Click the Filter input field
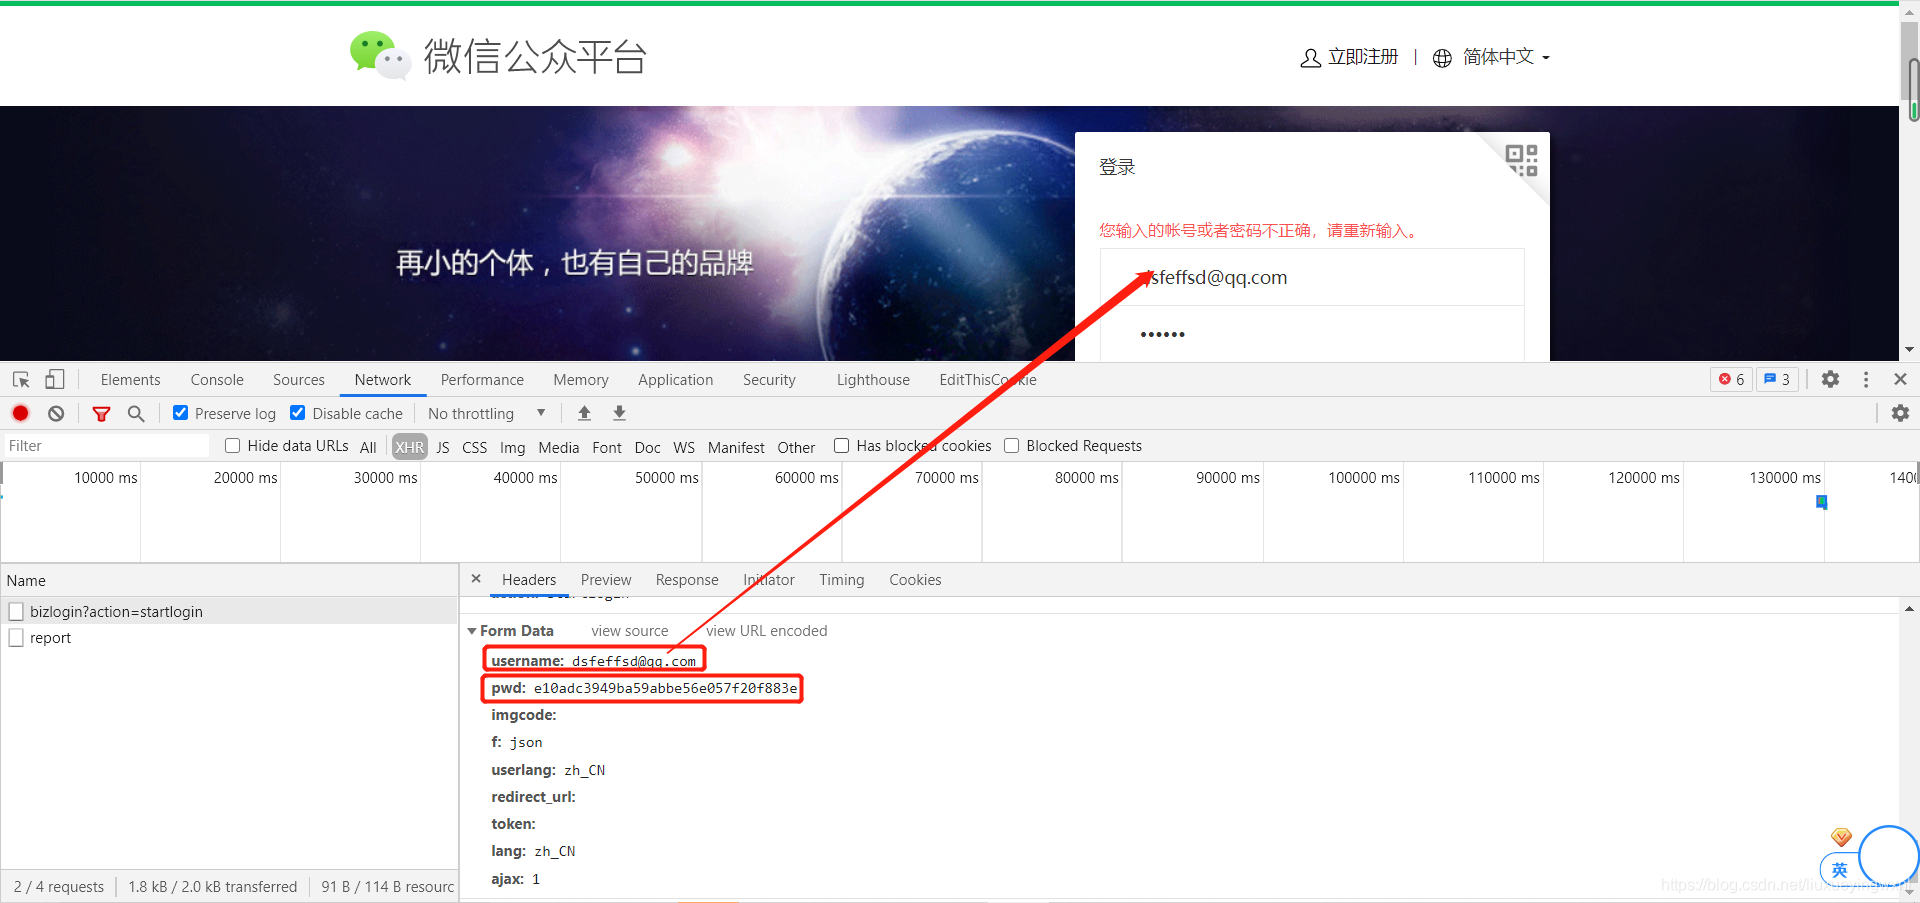1920x903 pixels. point(106,446)
